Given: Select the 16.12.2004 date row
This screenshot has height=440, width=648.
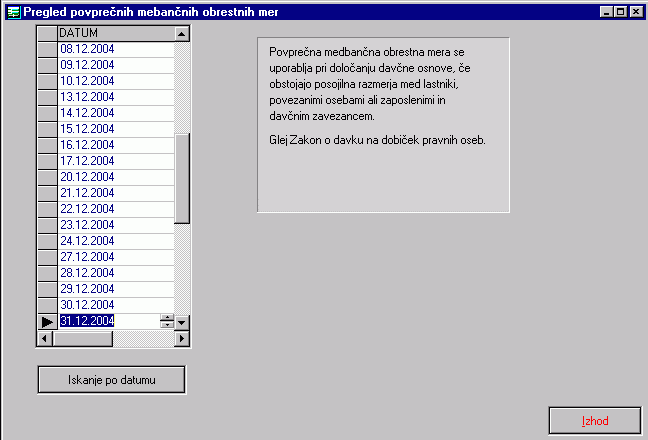Looking at the screenshot, I should (x=116, y=145).
